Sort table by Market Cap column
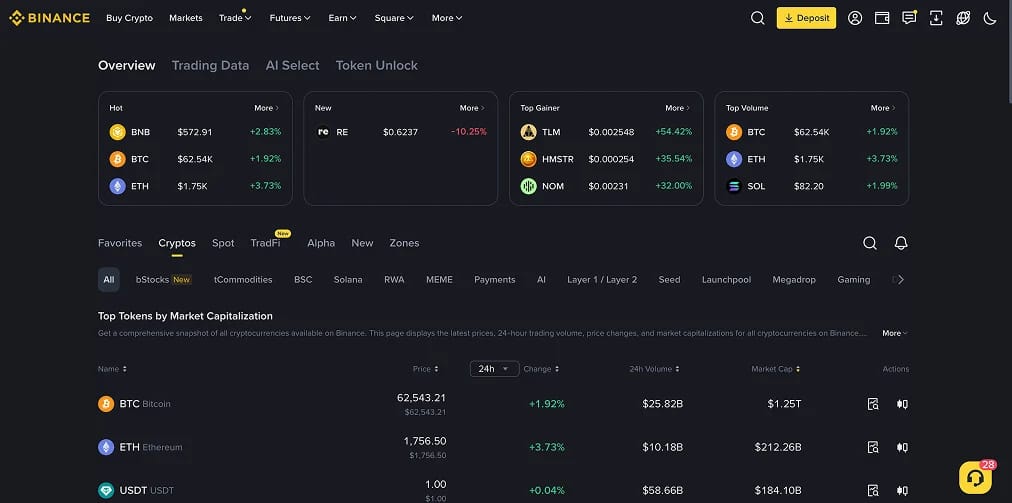The image size is (1012, 503). 776,369
